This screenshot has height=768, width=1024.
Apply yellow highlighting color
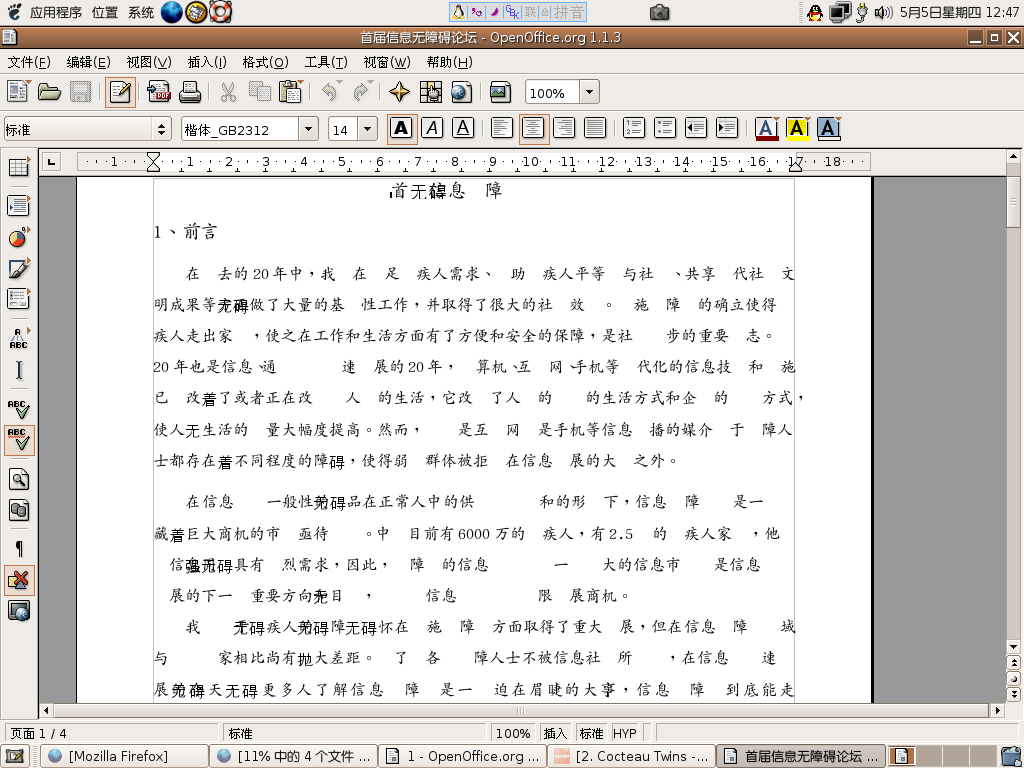[797, 129]
